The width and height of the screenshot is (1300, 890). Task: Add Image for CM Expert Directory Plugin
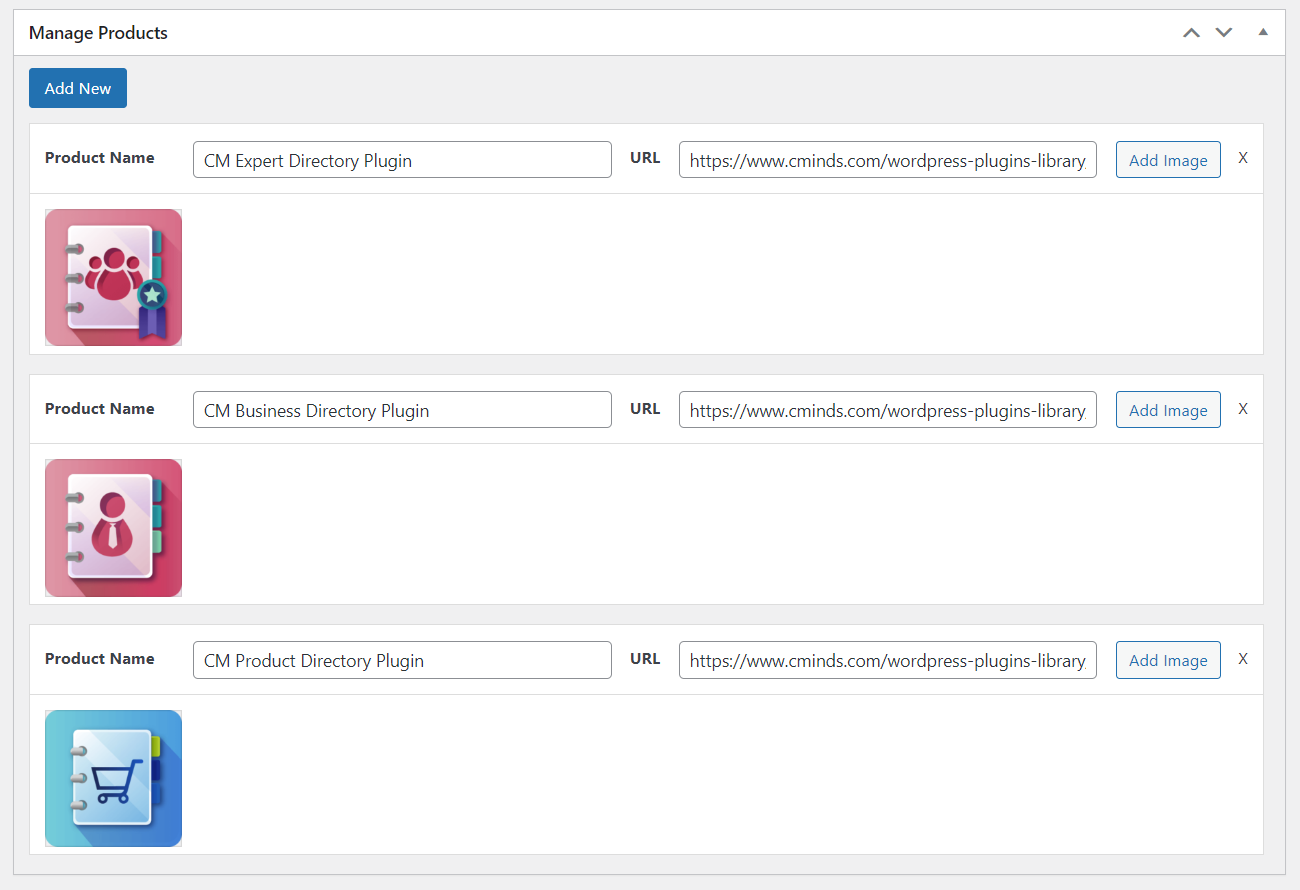[x=1168, y=160]
